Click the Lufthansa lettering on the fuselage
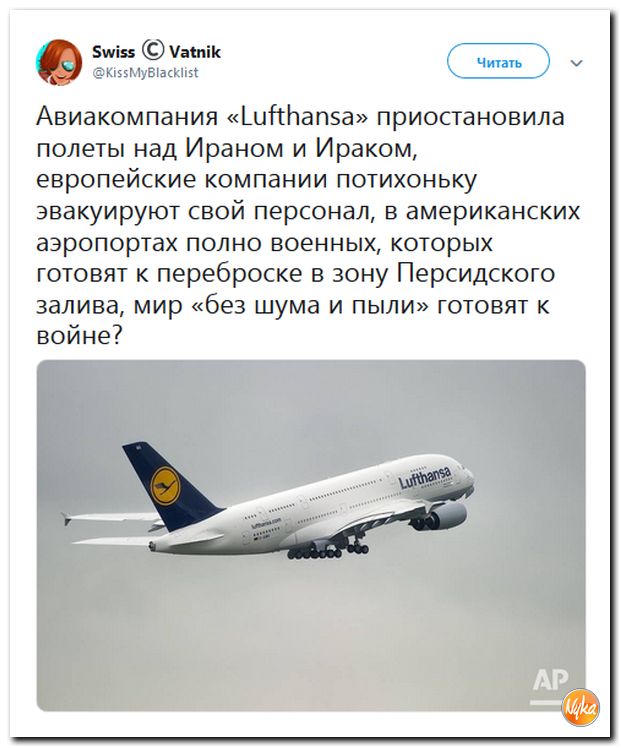 (x=424, y=477)
